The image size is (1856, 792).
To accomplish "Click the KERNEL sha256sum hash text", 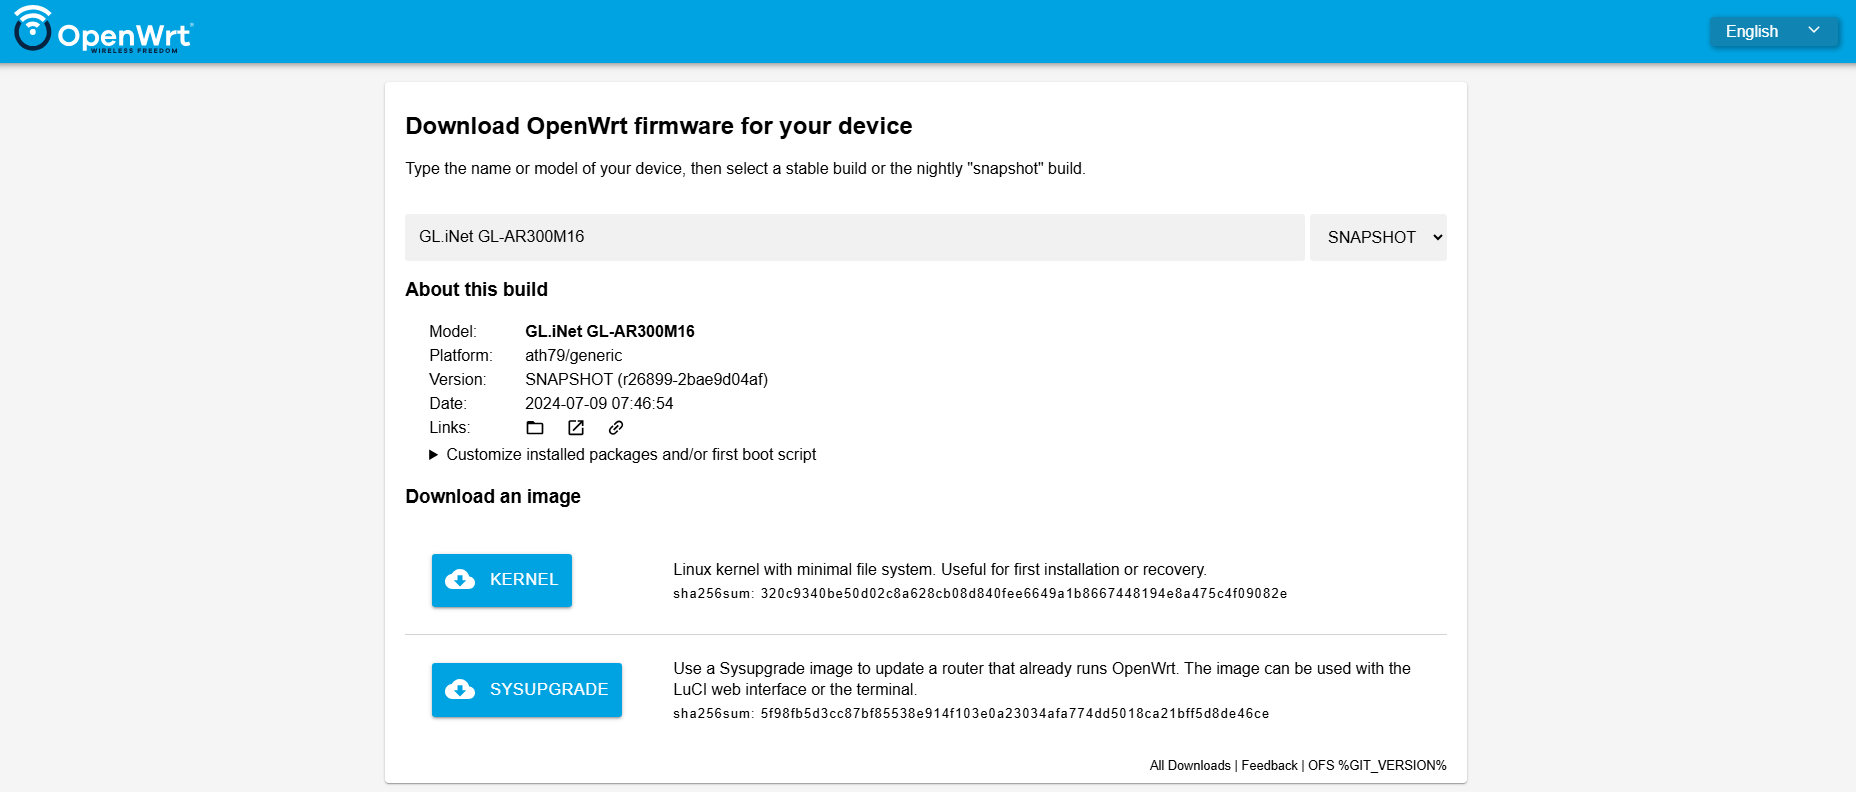I will coord(1023,594).
